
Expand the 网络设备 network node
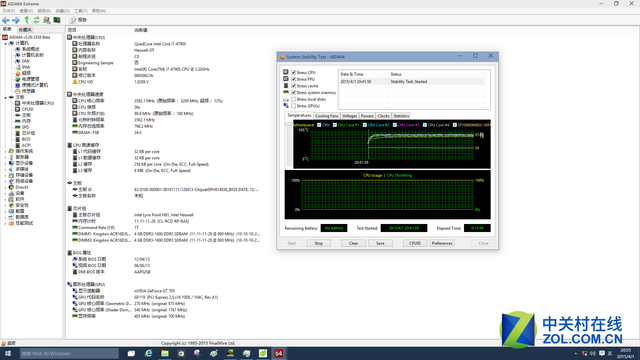coord(5,181)
